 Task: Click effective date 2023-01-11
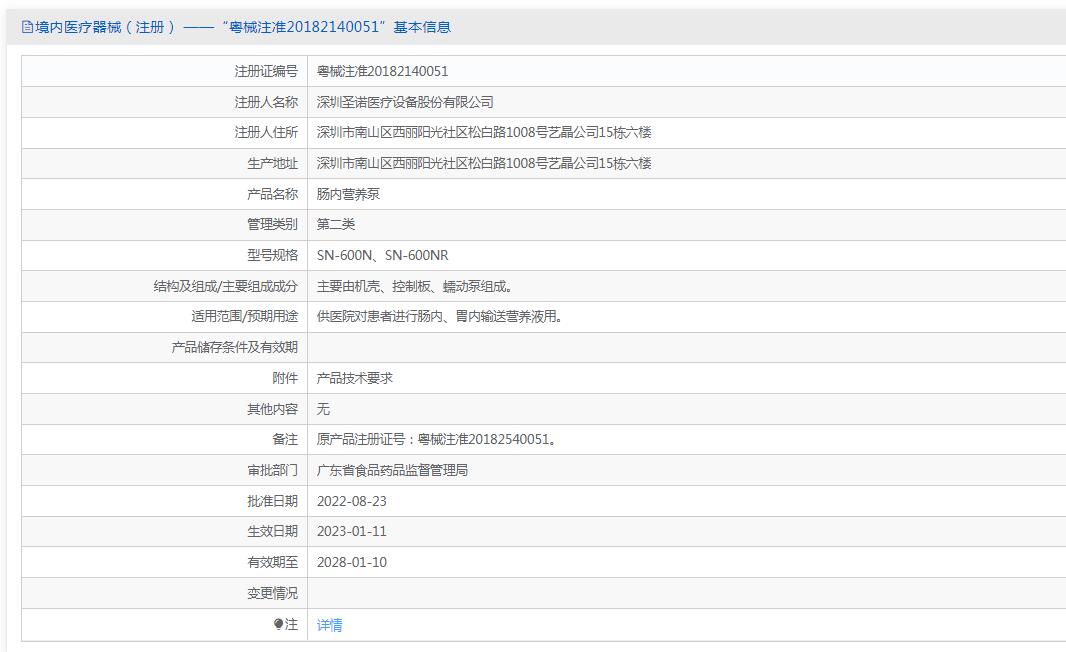click(351, 532)
